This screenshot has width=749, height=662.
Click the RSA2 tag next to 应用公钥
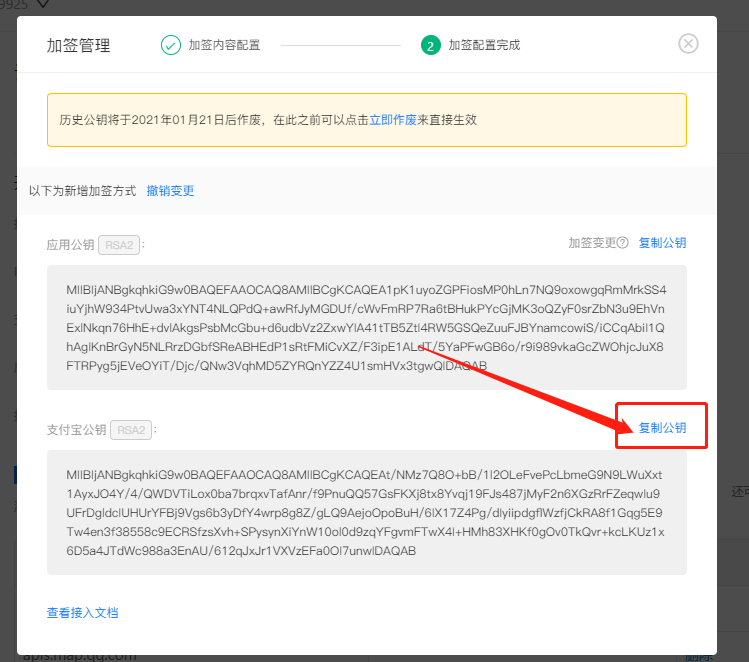119,245
